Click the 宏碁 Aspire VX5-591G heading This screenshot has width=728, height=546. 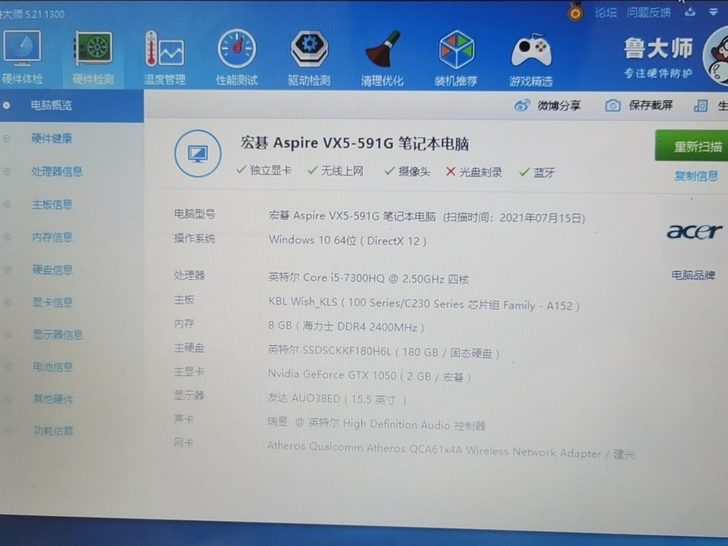(x=355, y=143)
